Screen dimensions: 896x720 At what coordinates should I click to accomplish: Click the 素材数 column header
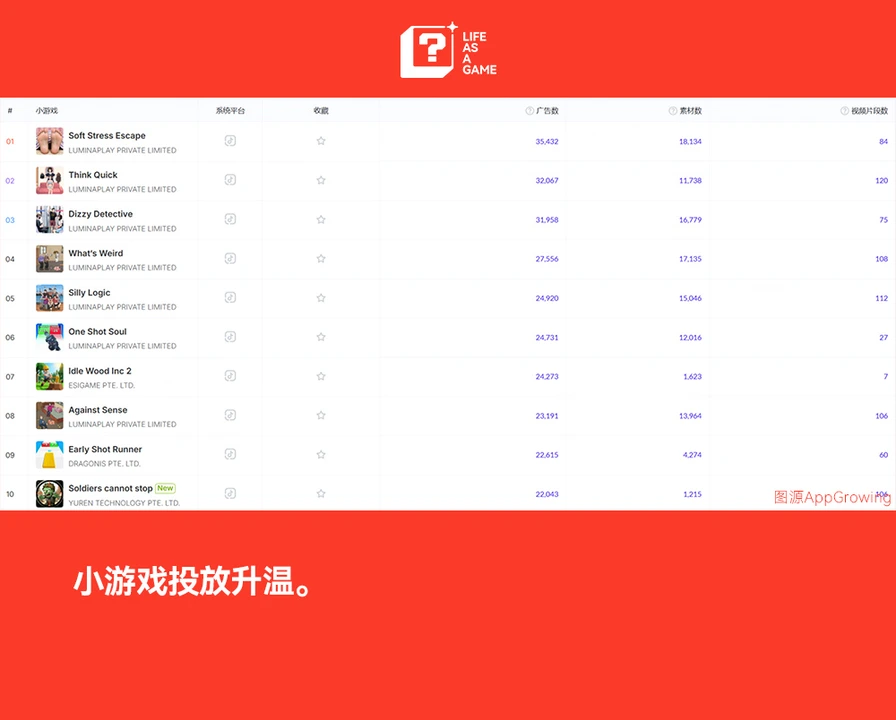pos(691,111)
